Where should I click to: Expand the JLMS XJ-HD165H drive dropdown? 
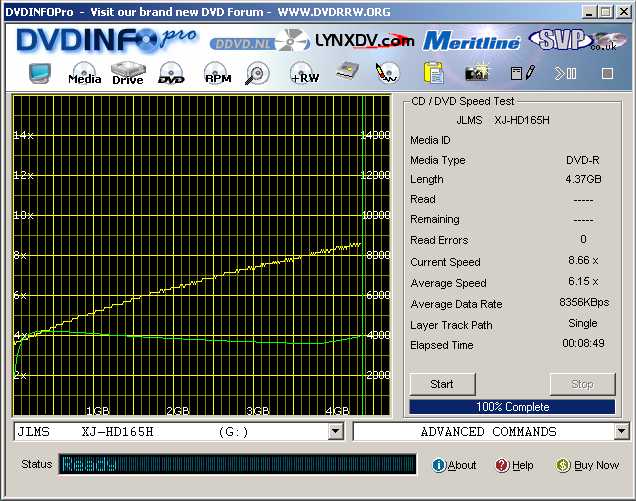[x=335, y=431]
